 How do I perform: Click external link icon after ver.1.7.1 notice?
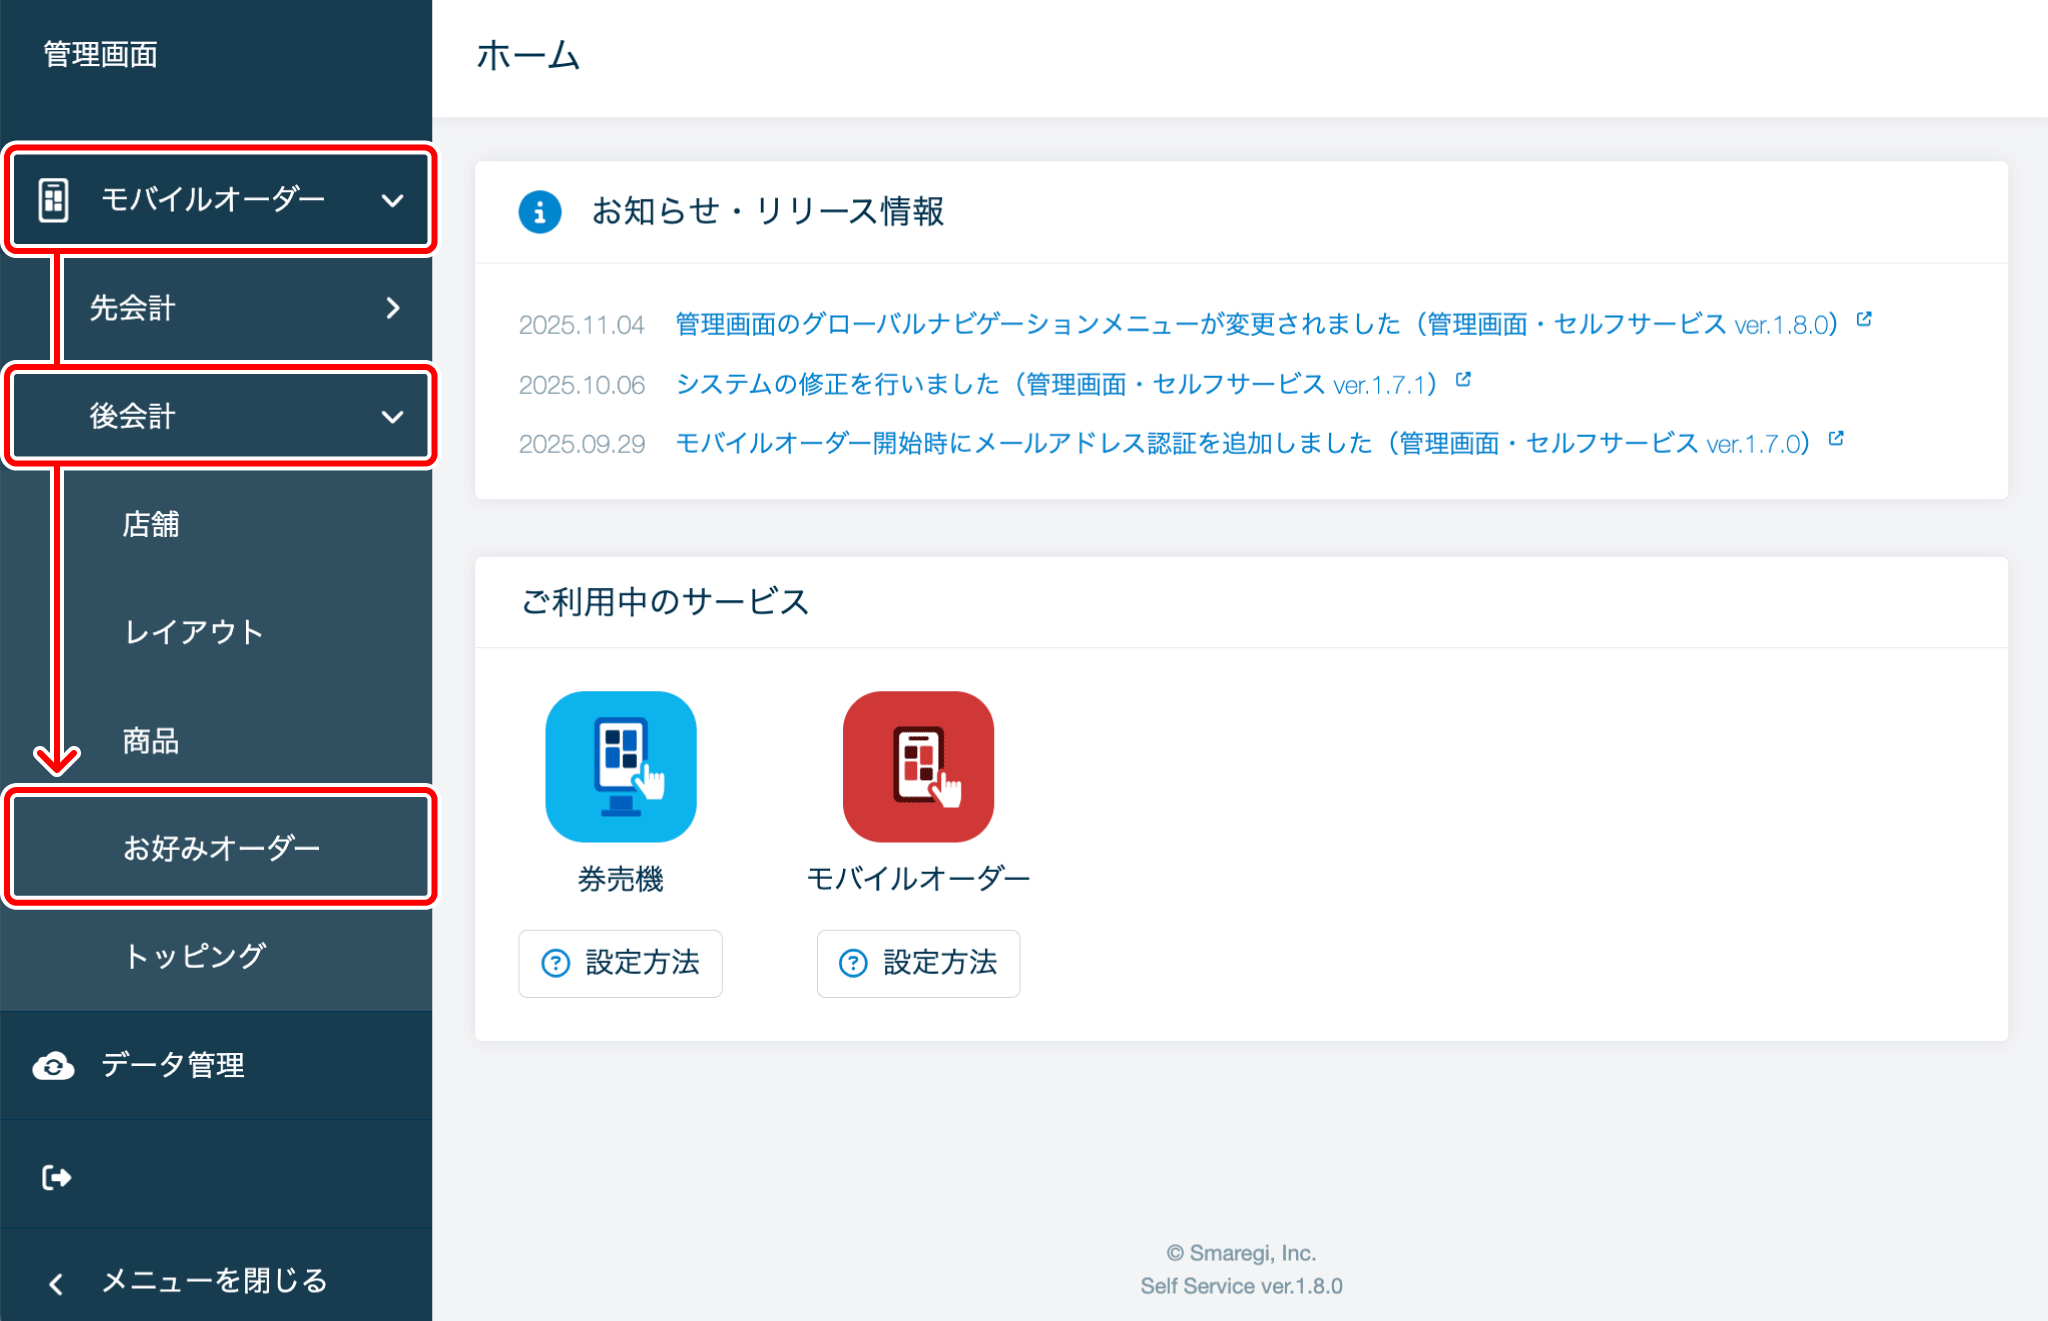1463,379
